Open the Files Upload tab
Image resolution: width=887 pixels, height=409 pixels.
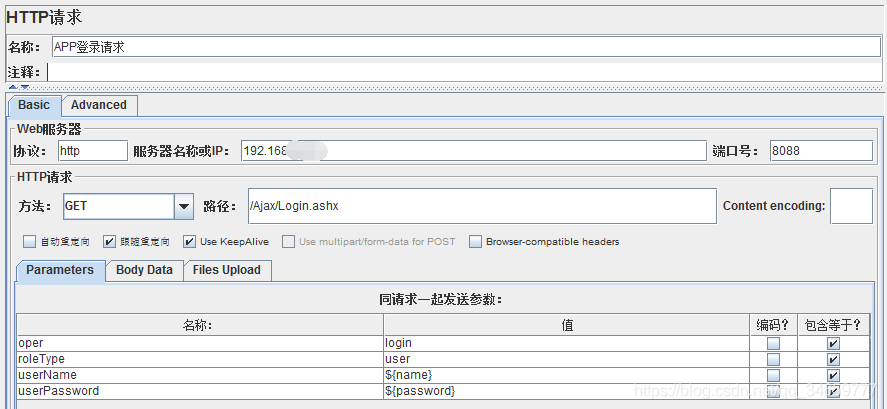227,270
